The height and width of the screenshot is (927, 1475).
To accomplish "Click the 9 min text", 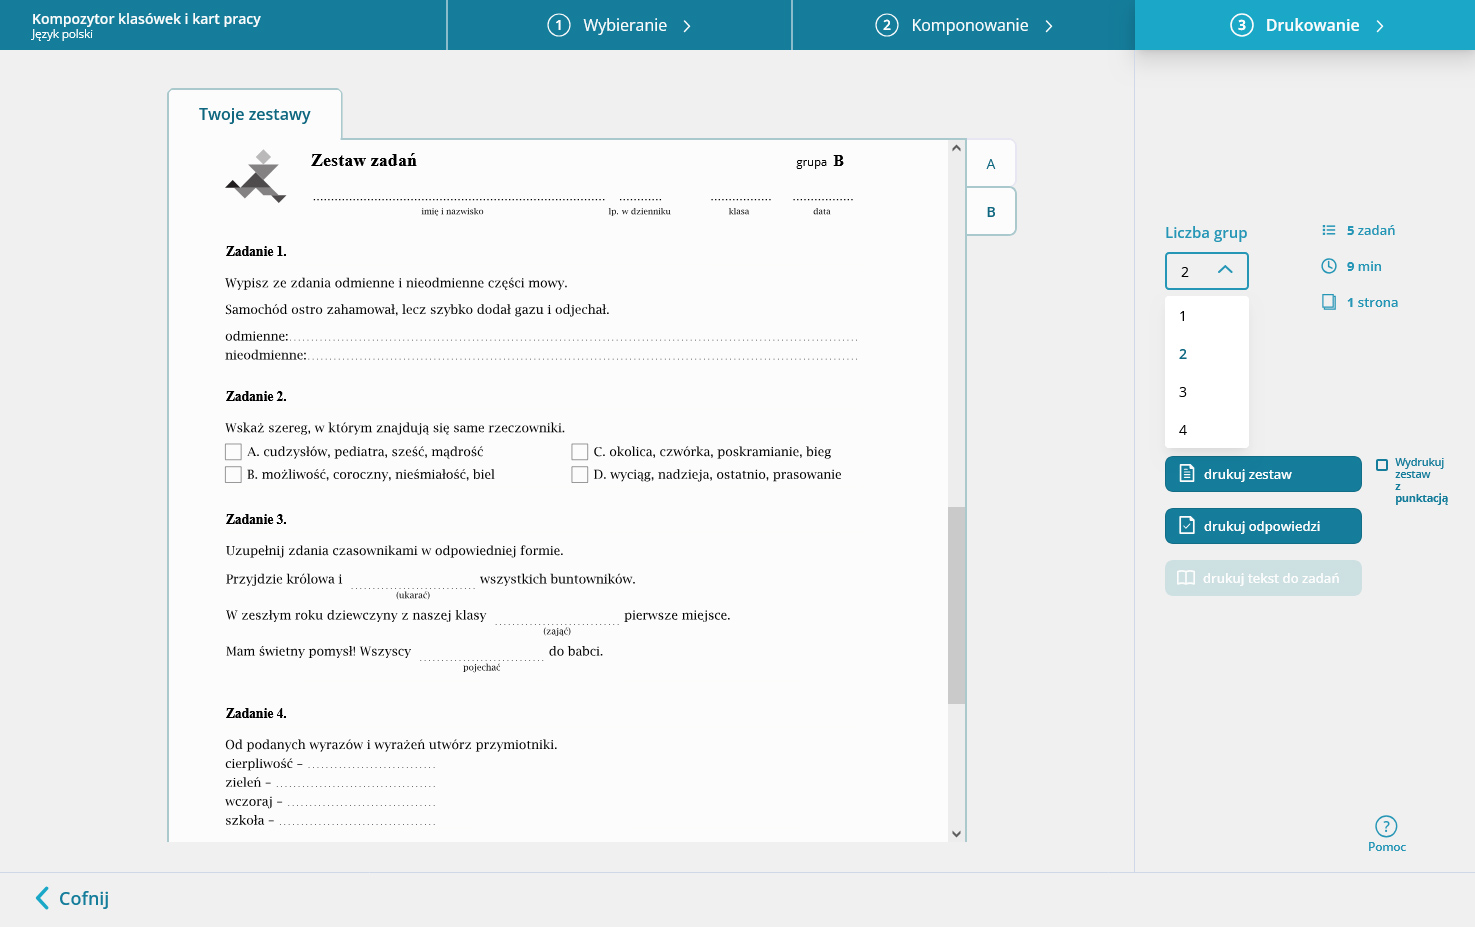I will coord(1364,266).
